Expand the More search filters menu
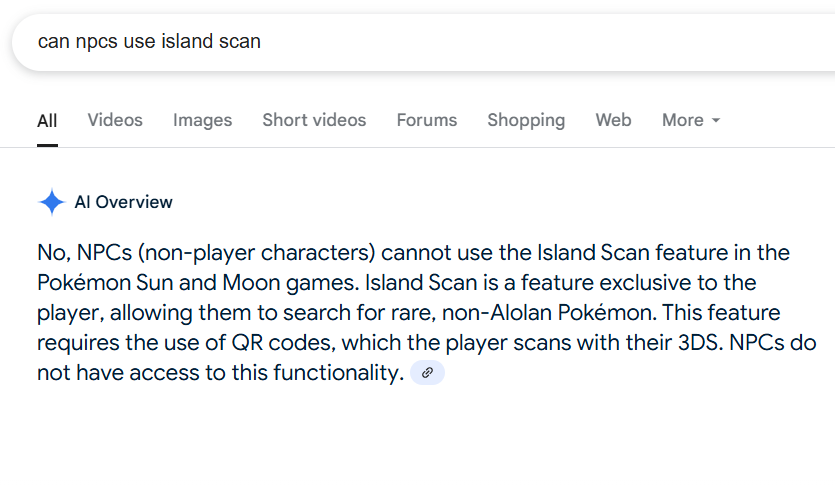Image resolution: width=835 pixels, height=489 pixels. [691, 120]
